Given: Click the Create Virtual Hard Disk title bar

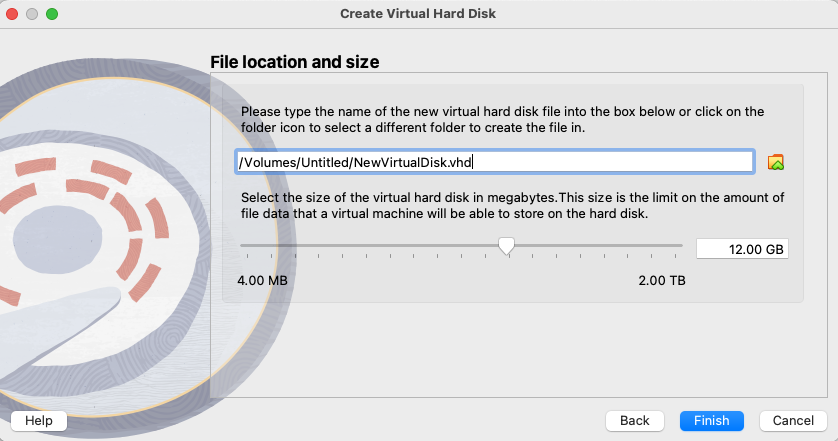Looking at the screenshot, I should [x=418, y=14].
